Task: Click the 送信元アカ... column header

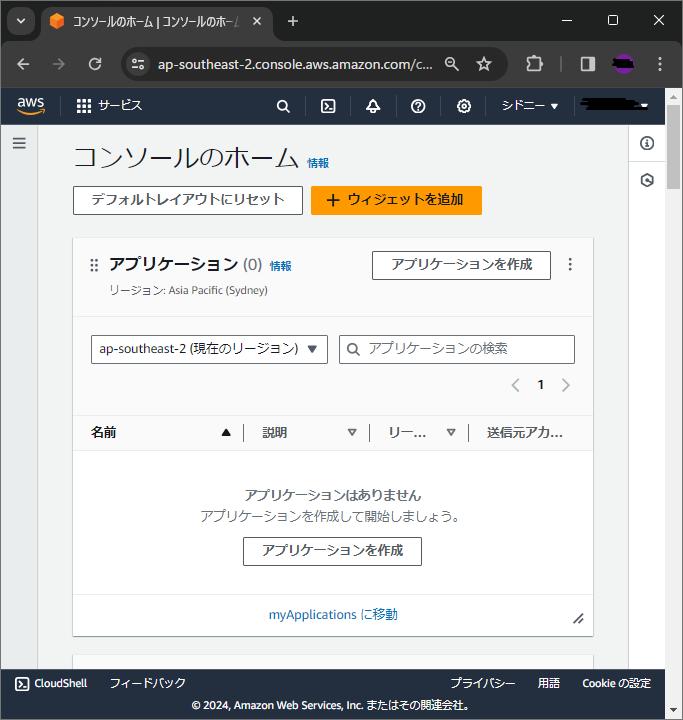Action: pyautogui.click(x=525, y=433)
